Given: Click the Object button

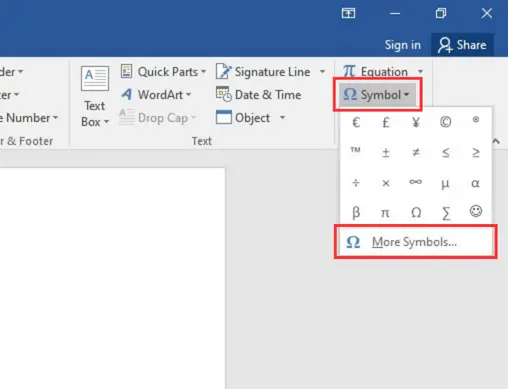Looking at the screenshot, I should [x=243, y=118].
